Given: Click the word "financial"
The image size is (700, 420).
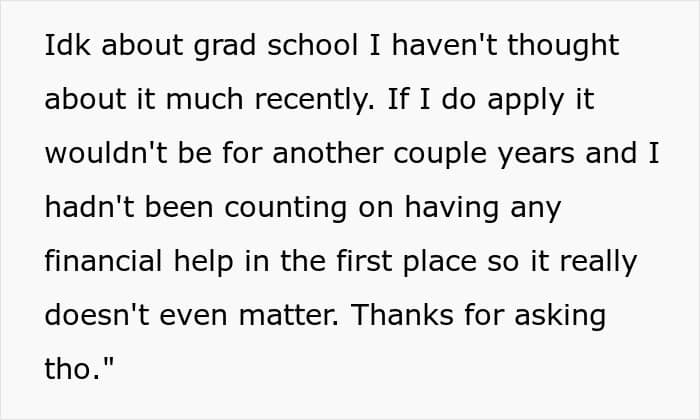Looking at the screenshot, I should [x=103, y=261].
